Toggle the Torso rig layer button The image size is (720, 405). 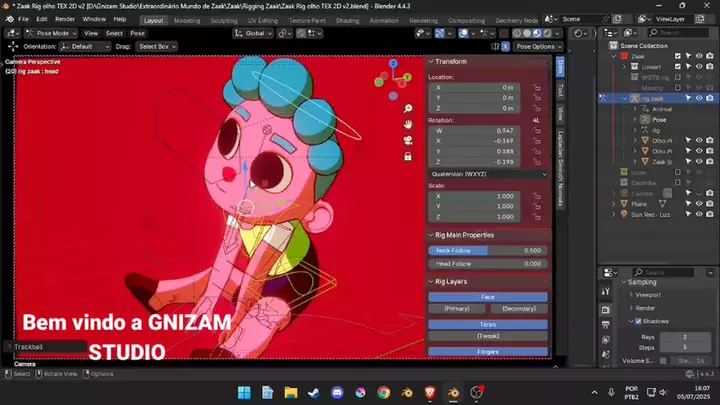488,324
